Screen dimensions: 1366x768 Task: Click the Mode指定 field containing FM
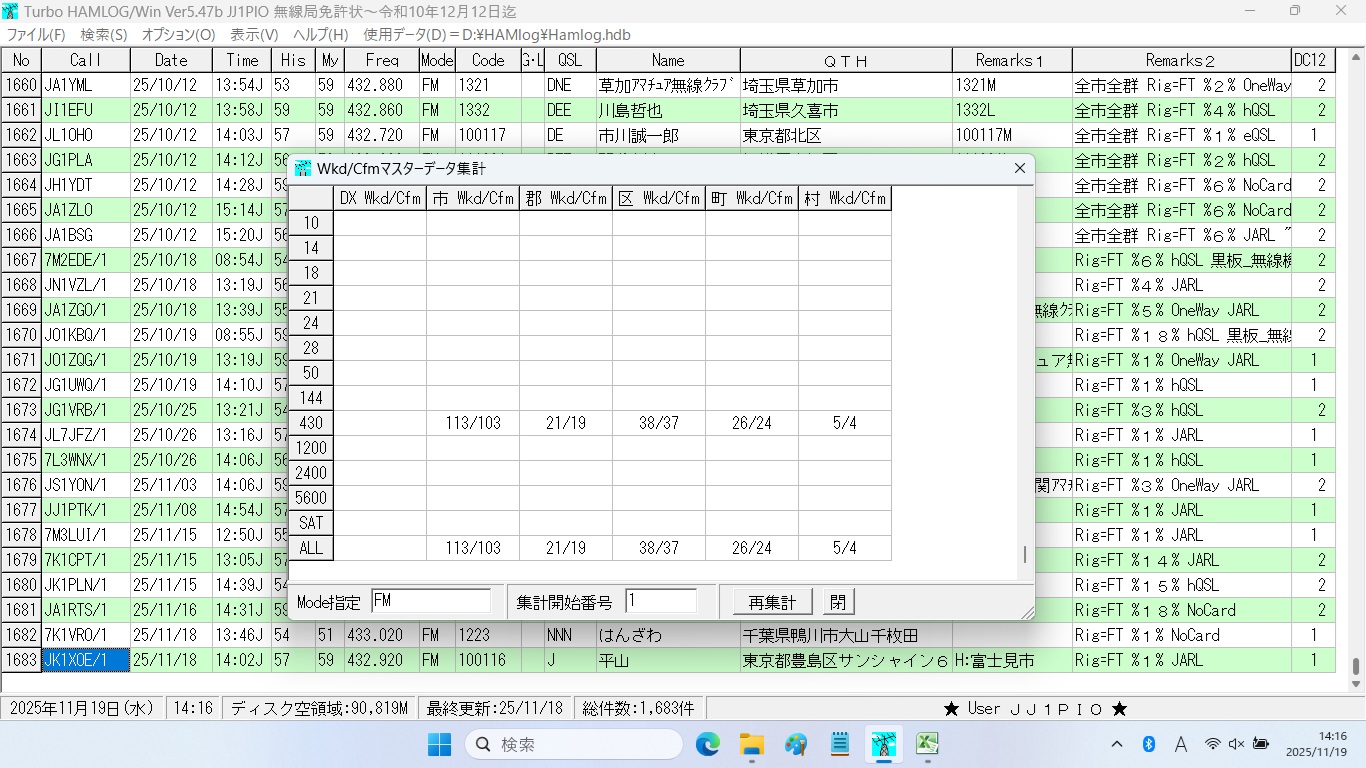click(431, 602)
